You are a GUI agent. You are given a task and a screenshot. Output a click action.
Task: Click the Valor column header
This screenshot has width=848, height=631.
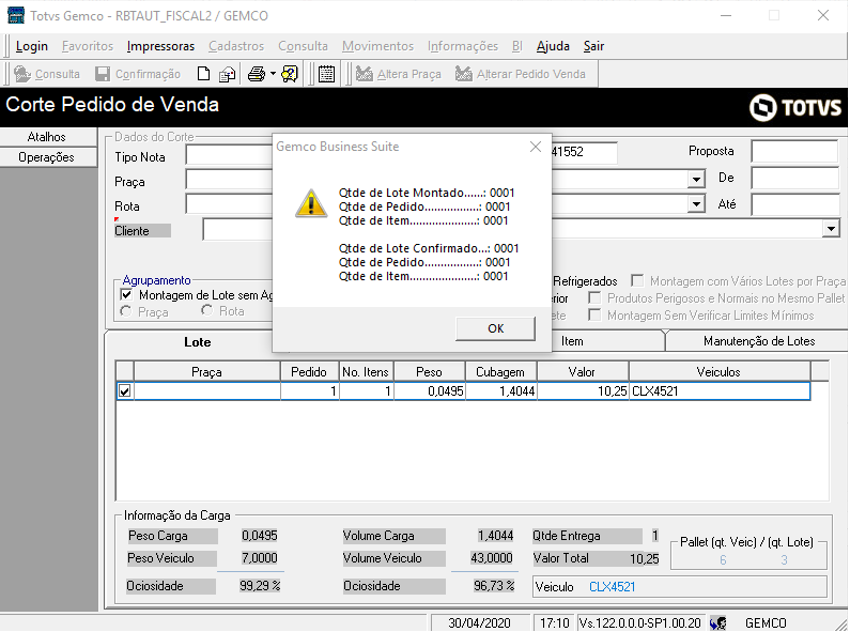click(x=582, y=372)
